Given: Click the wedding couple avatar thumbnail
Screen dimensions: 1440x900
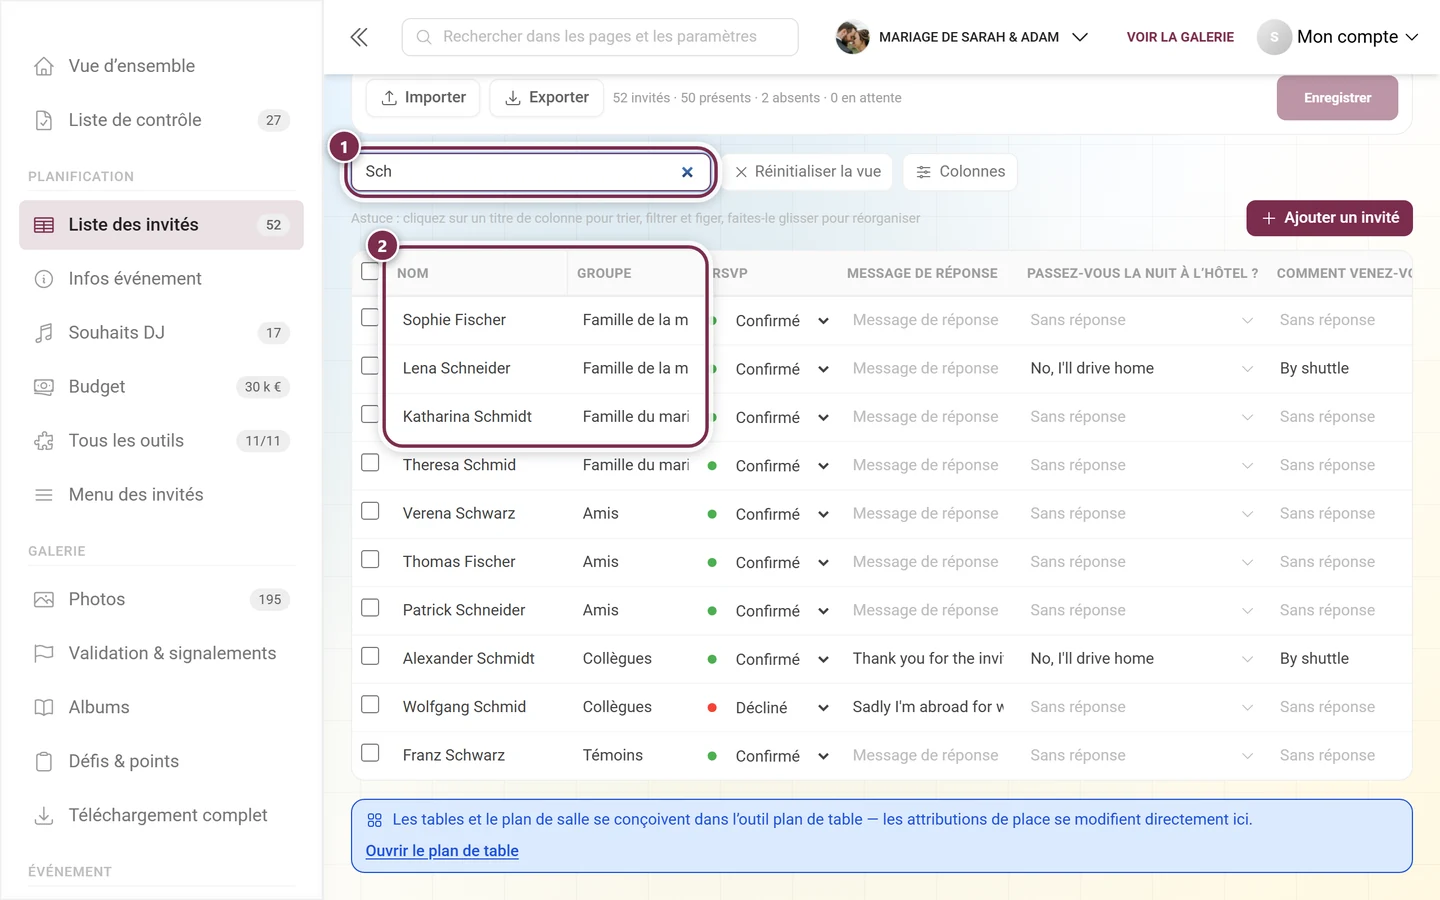Looking at the screenshot, I should [x=852, y=37].
